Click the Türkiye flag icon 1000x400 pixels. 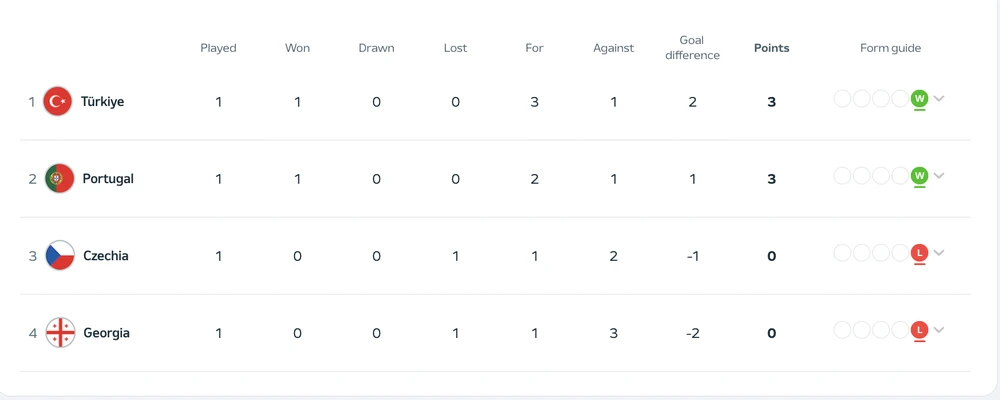58,101
